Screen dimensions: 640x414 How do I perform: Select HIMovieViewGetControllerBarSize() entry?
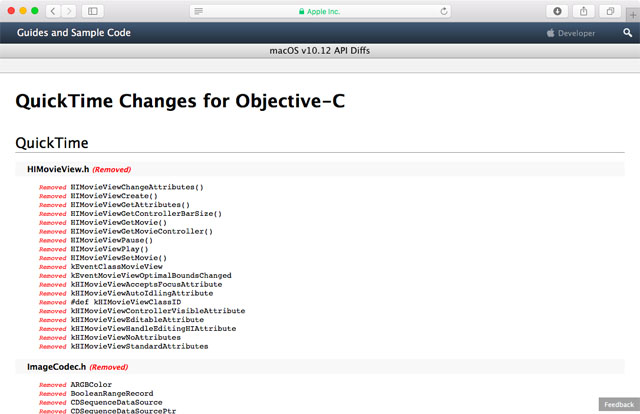(146, 214)
